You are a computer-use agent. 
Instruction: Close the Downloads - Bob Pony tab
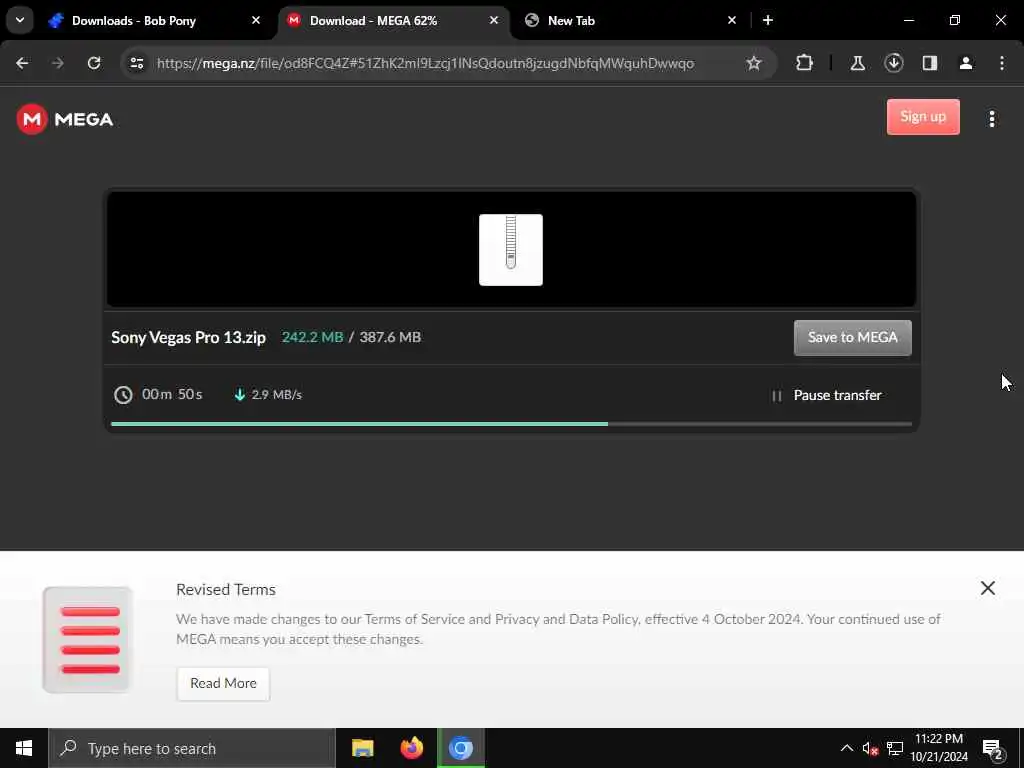point(256,20)
